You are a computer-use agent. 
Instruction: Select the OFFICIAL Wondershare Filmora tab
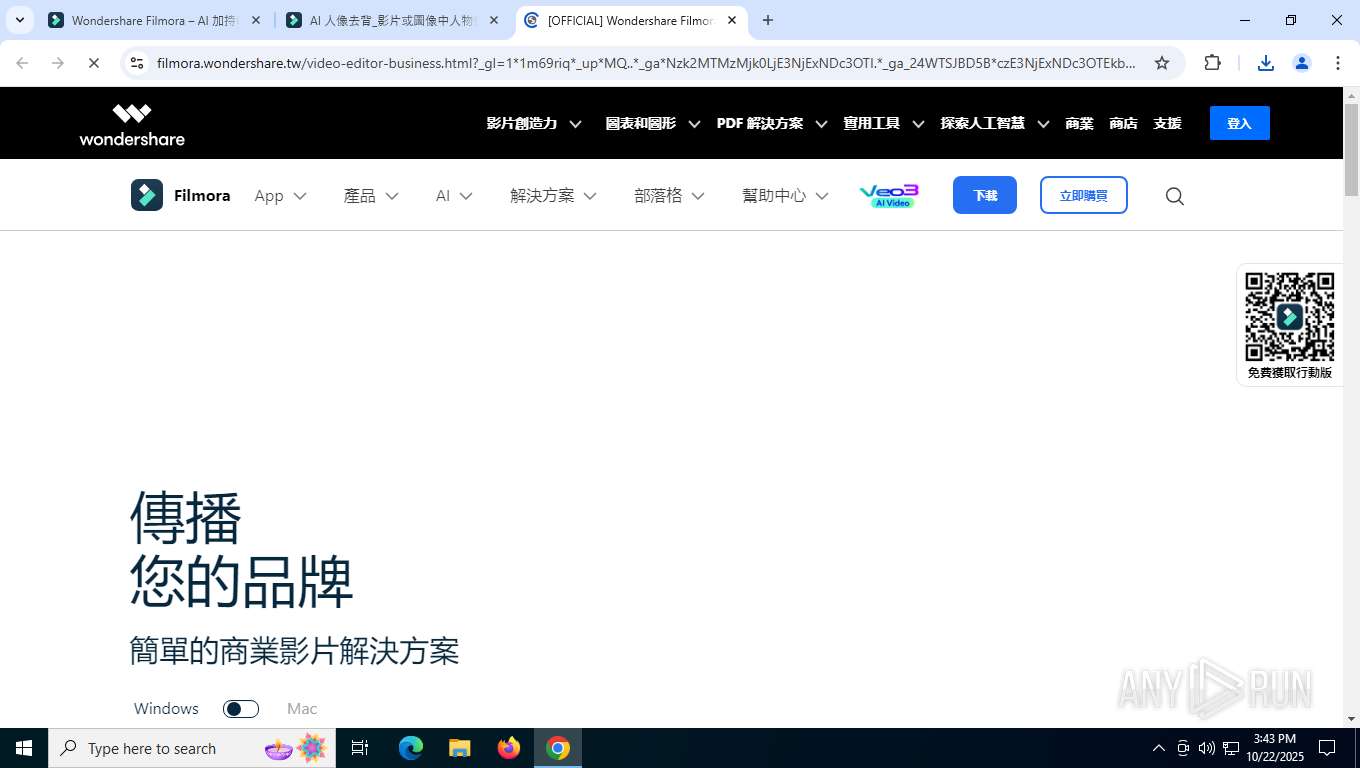(631, 20)
